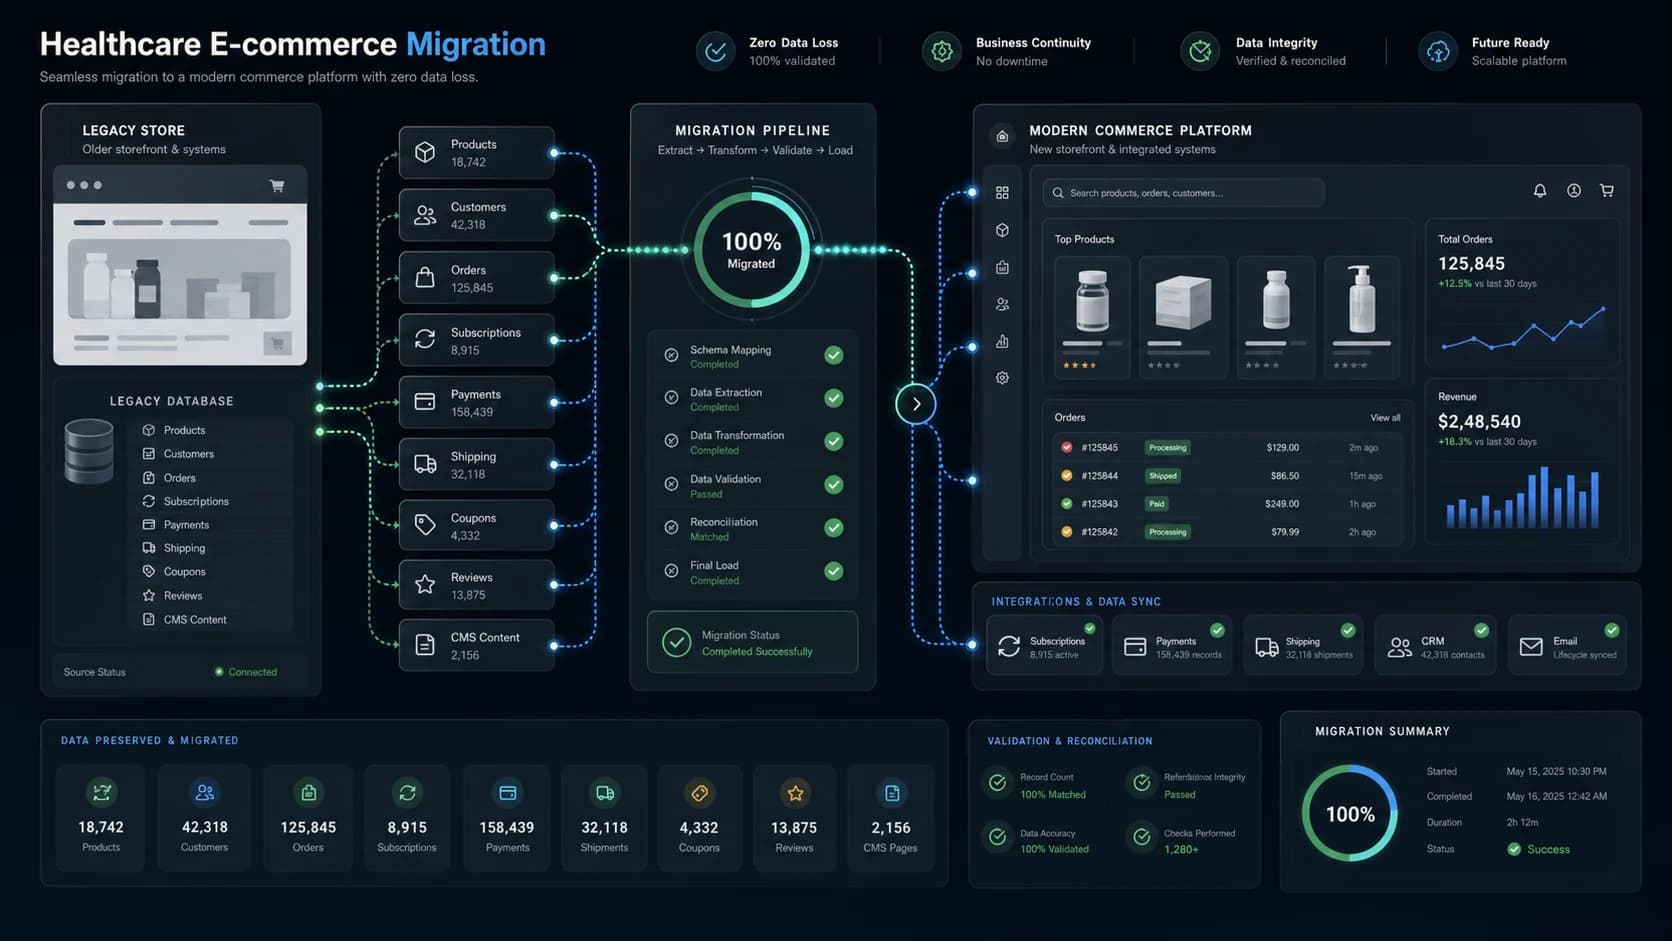Click the Payments credit card icon card
Screen dimensions: 1672x941
point(476,402)
